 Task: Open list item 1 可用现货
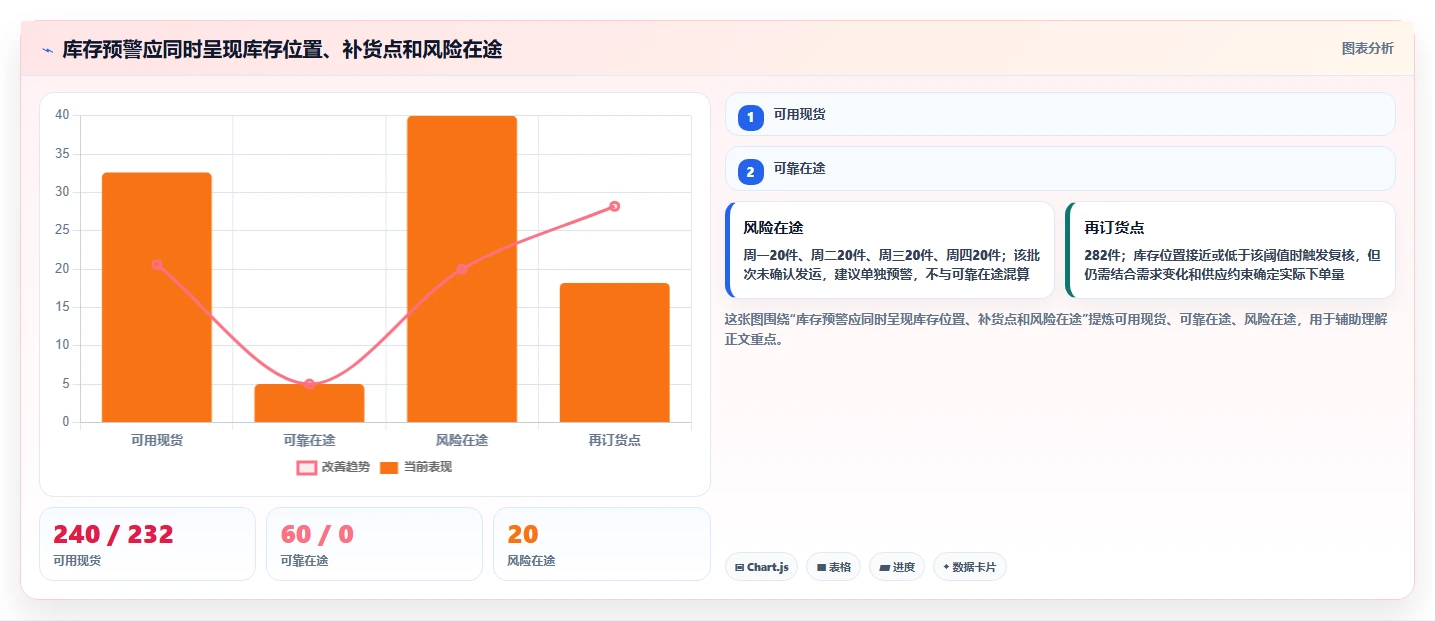1060,114
